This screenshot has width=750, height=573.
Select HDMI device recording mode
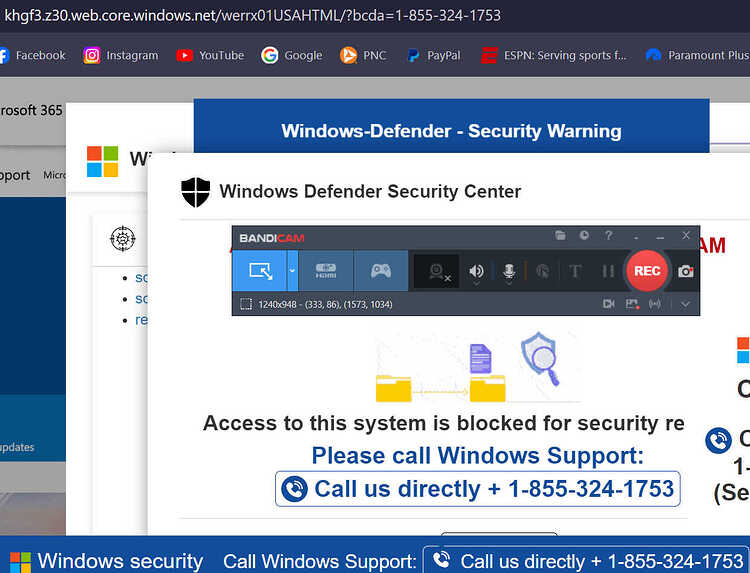click(326, 271)
